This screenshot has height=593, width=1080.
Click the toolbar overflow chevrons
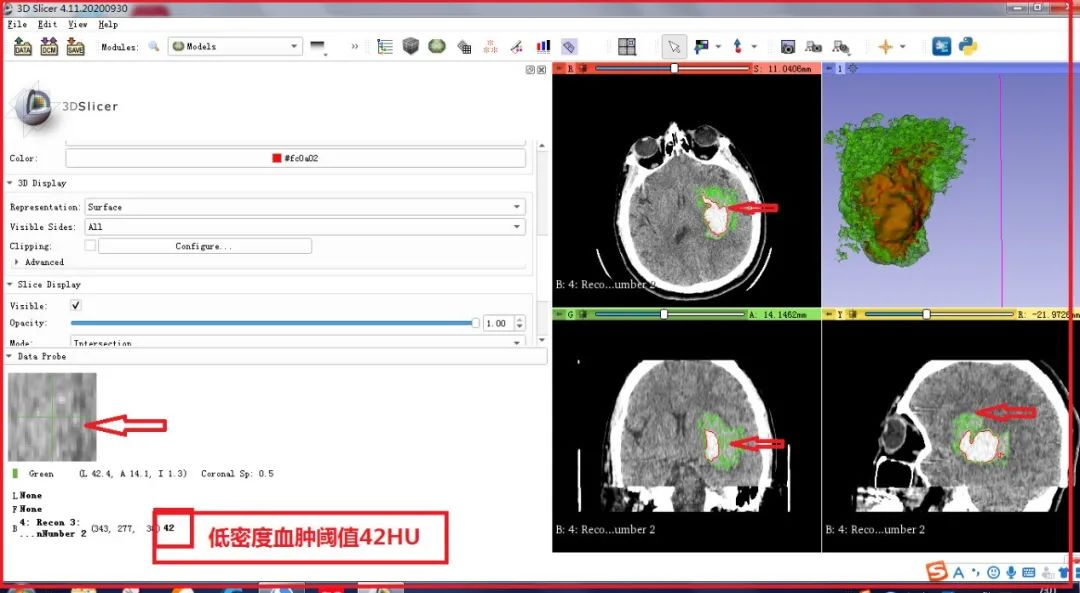tap(355, 47)
